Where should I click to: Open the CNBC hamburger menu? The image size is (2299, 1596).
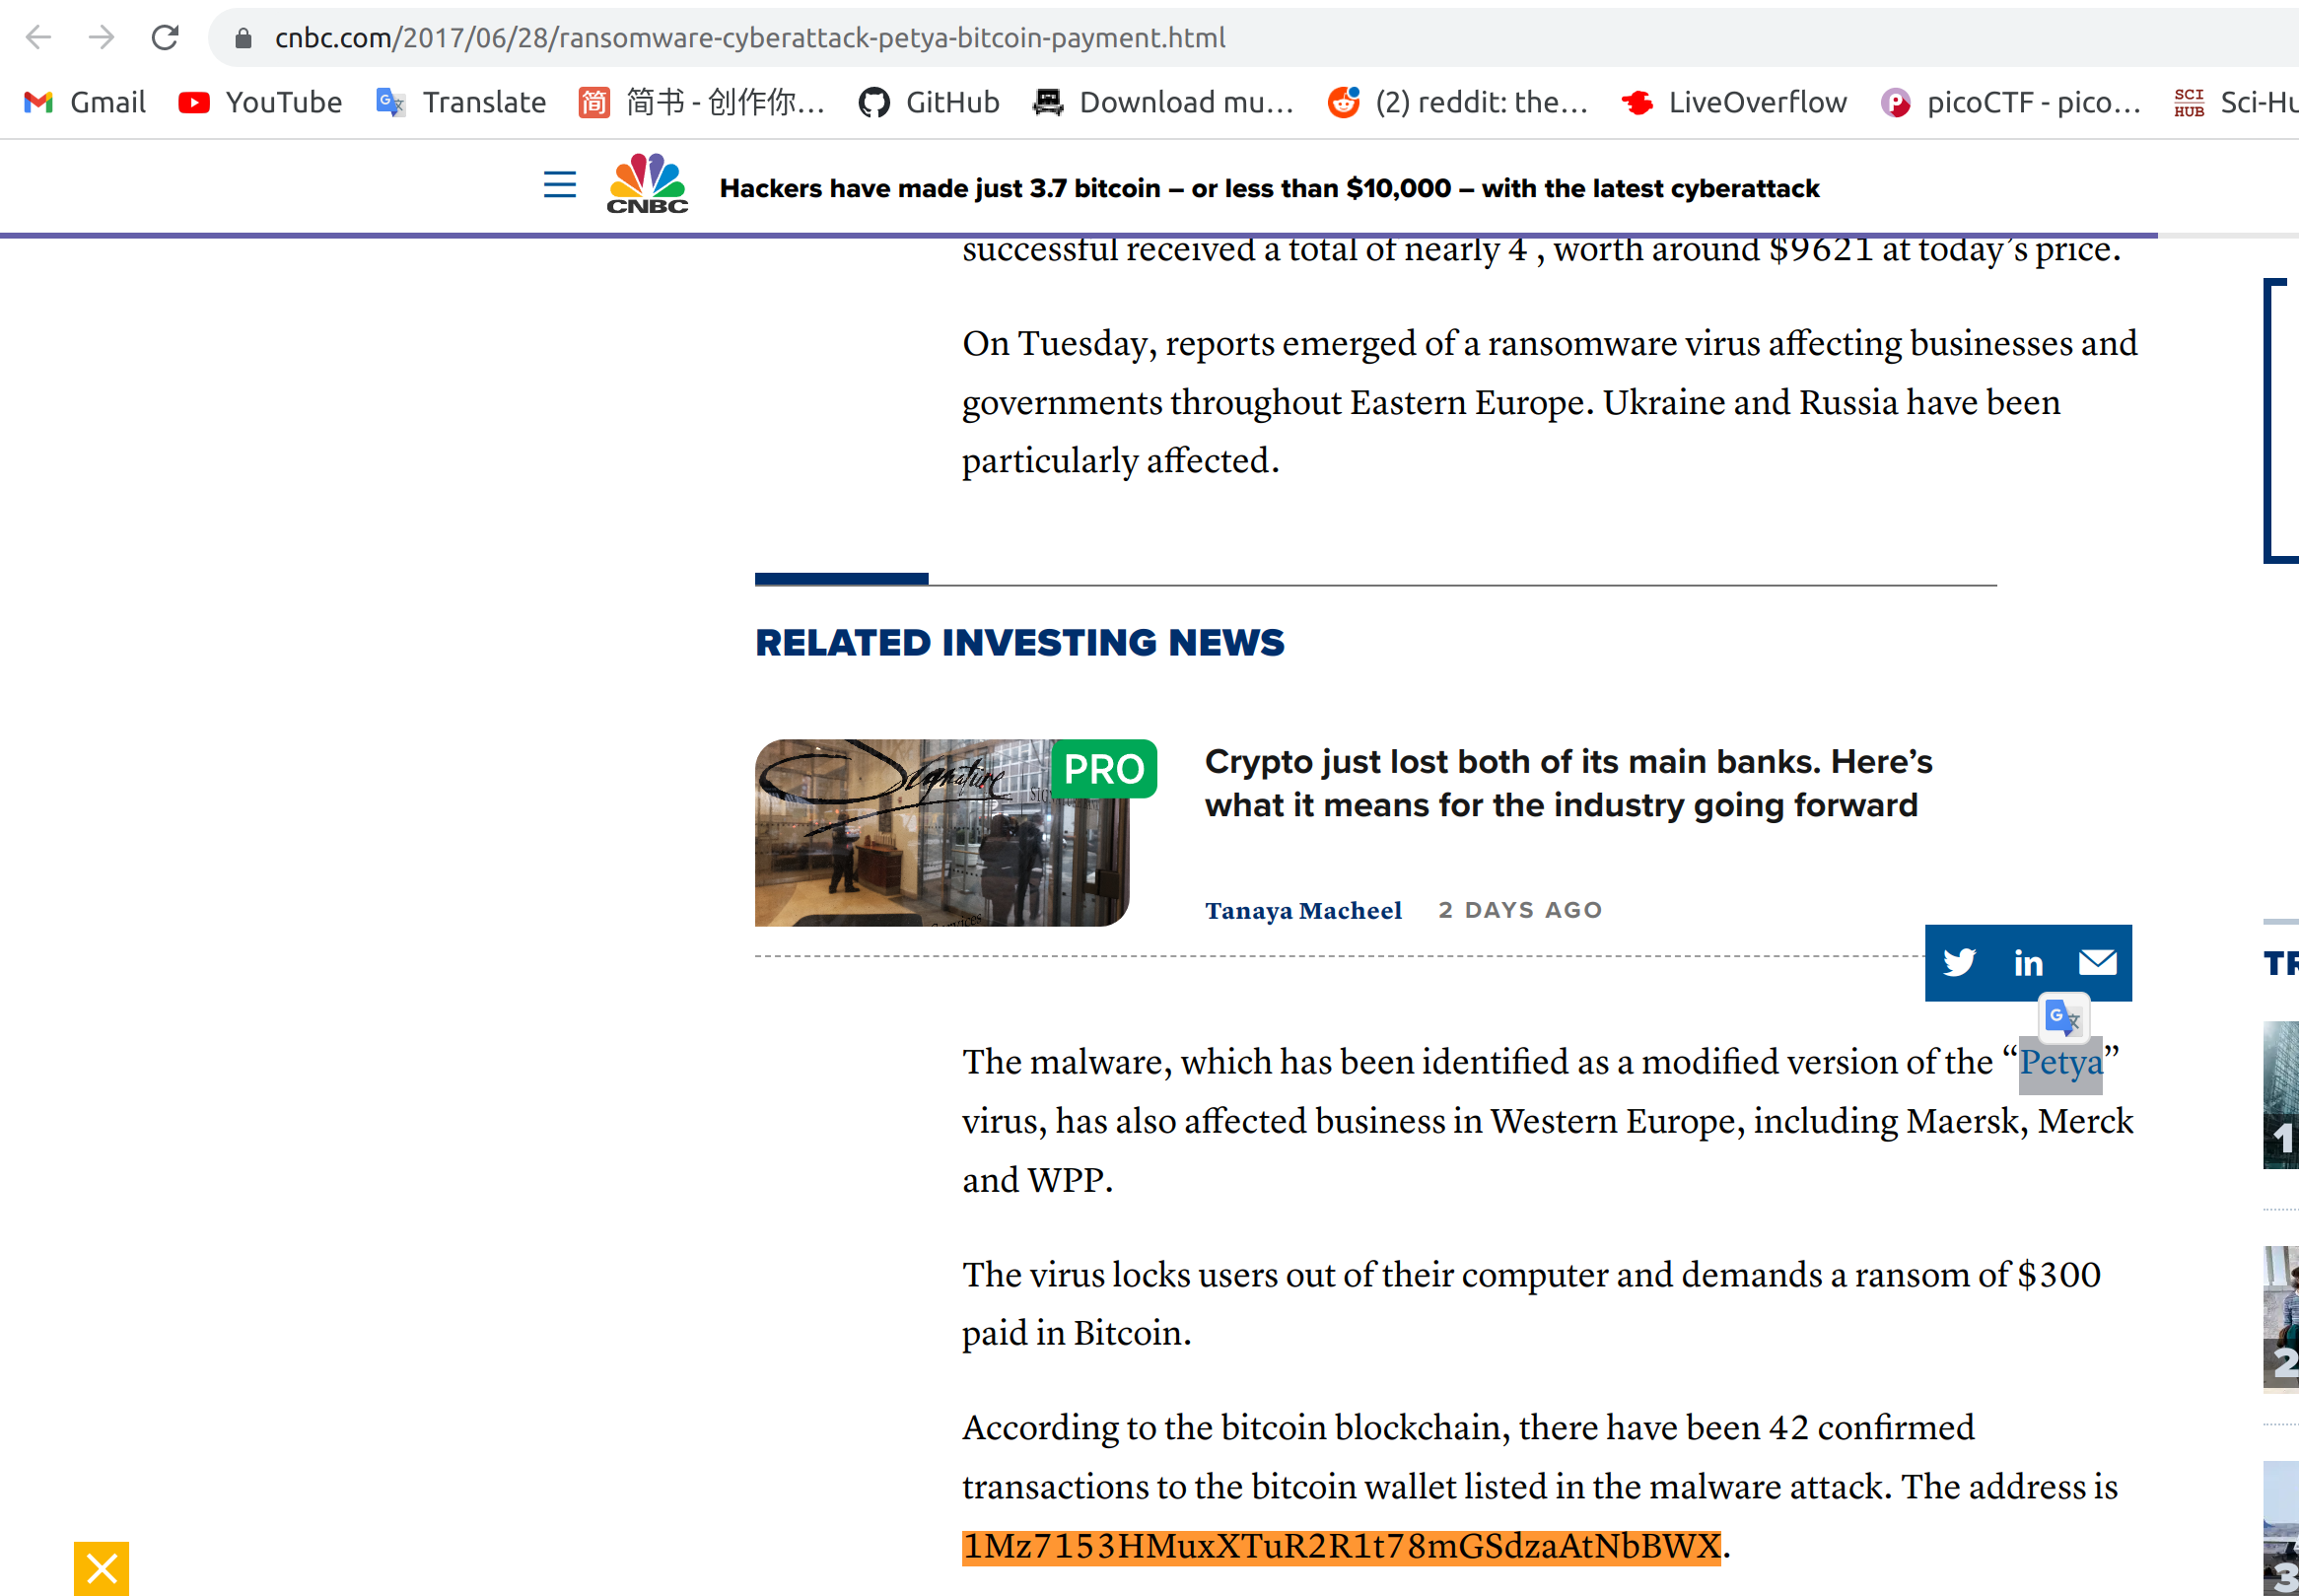point(560,185)
